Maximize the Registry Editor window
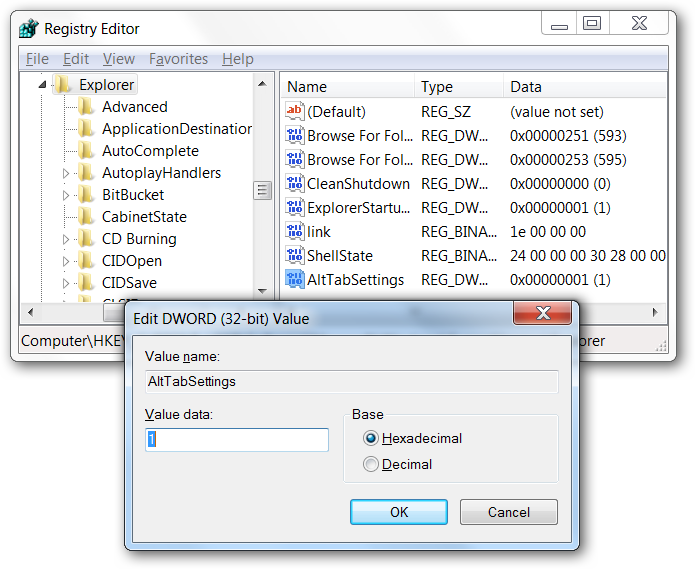Viewport: 695px width, 569px height. (x=592, y=23)
